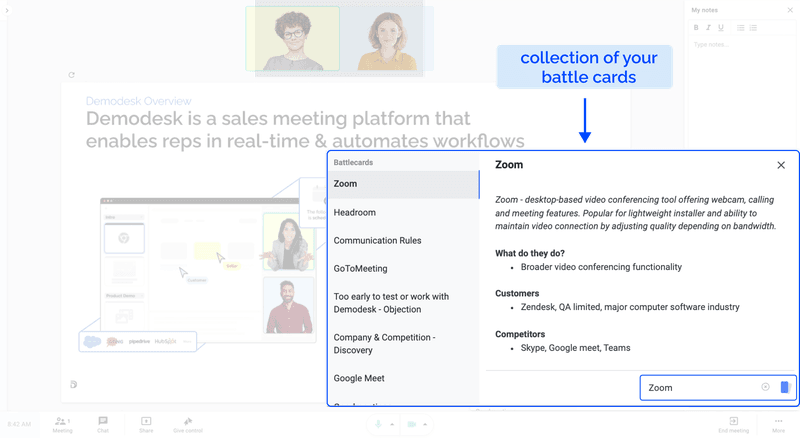This screenshot has width=800, height=438.
Task: Select the Zoom battlecard in list
Action: pos(403,184)
